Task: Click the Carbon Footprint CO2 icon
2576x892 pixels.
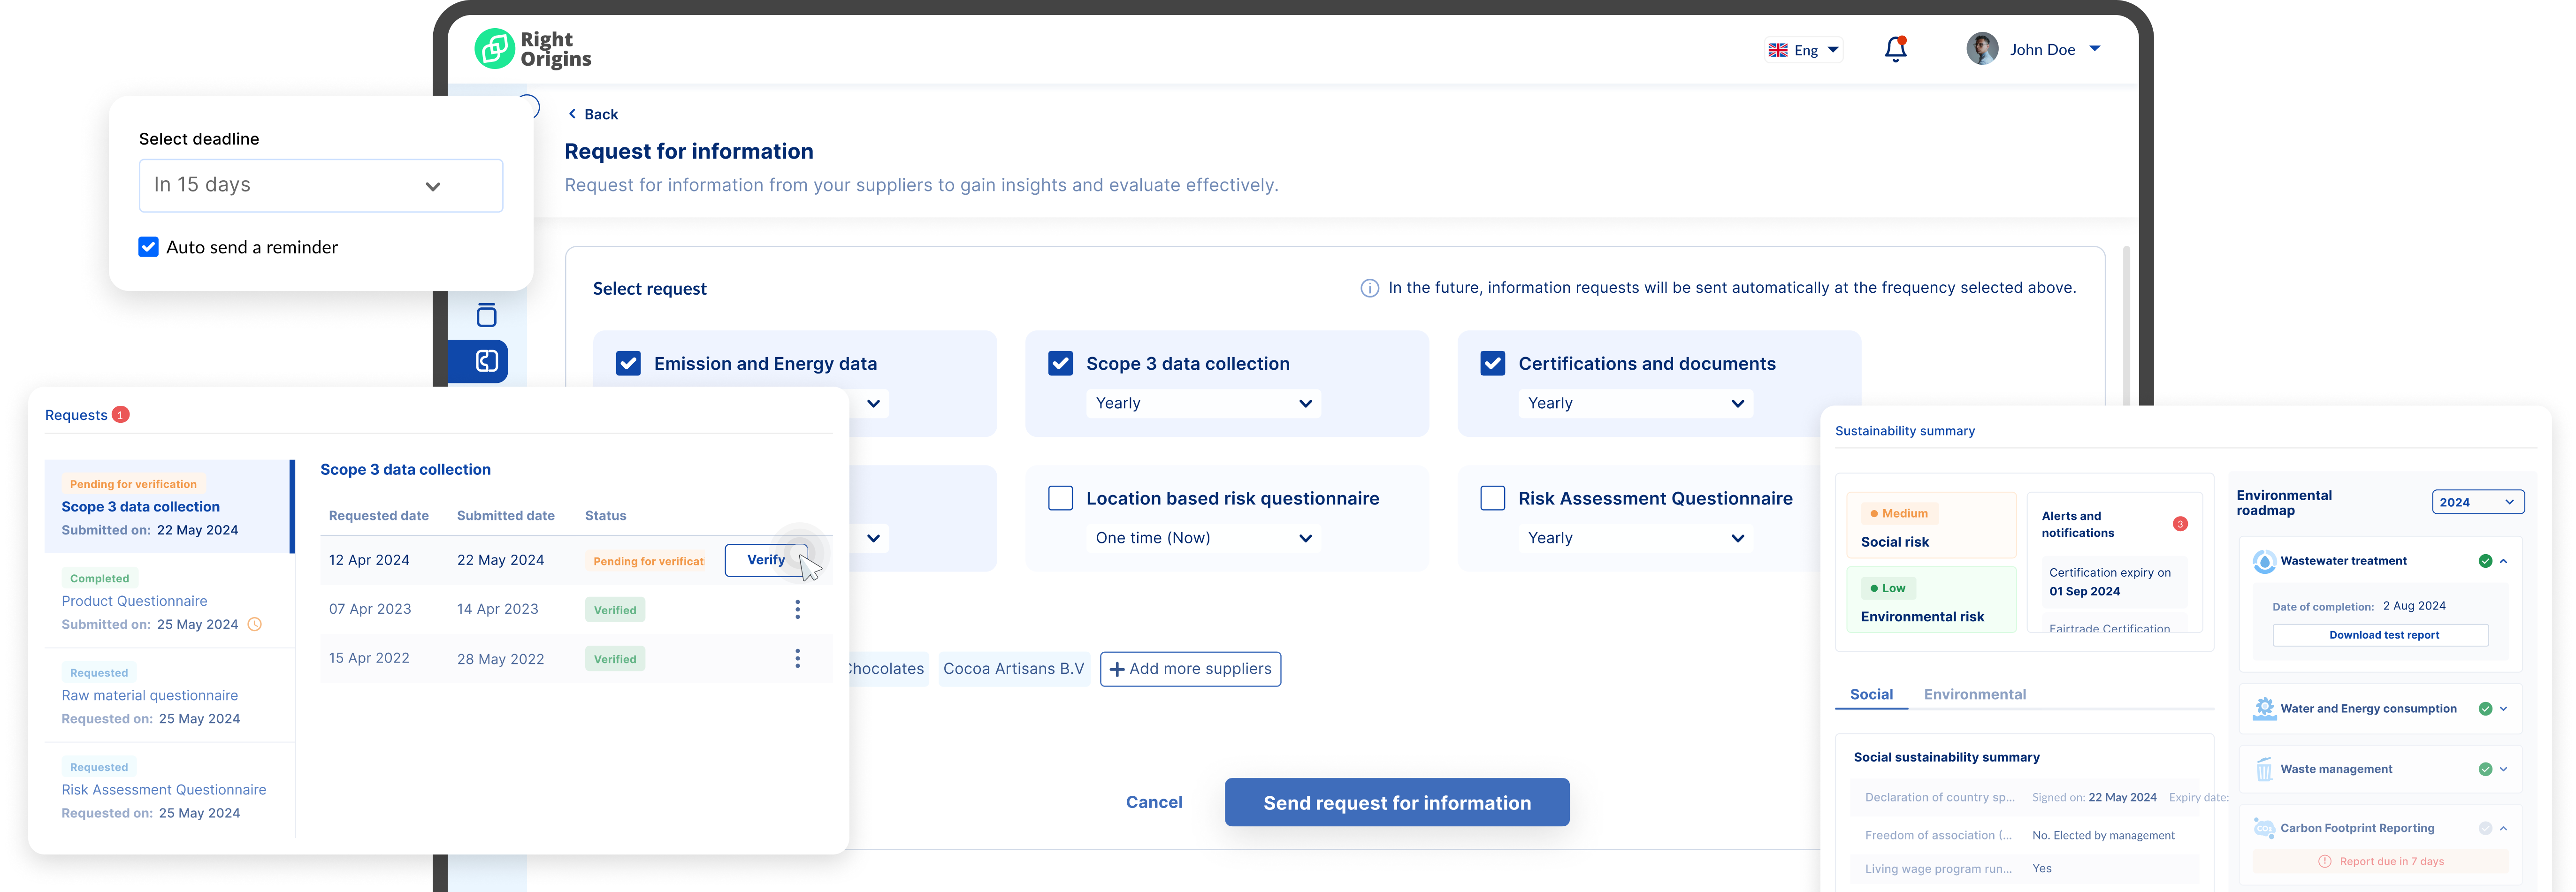Action: (x=2264, y=828)
